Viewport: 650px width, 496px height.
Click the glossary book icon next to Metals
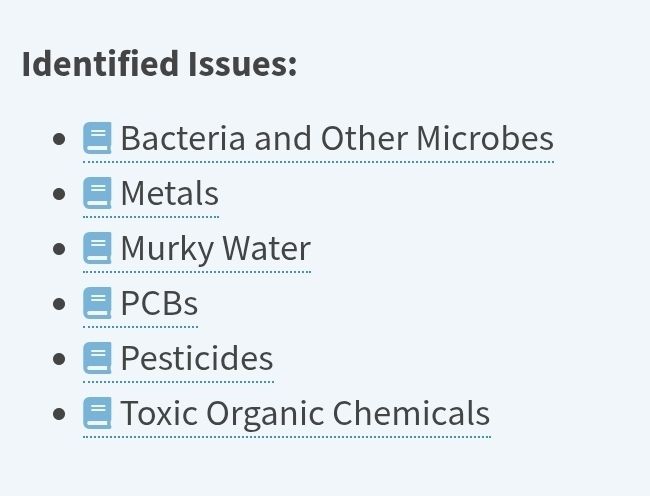pos(97,193)
